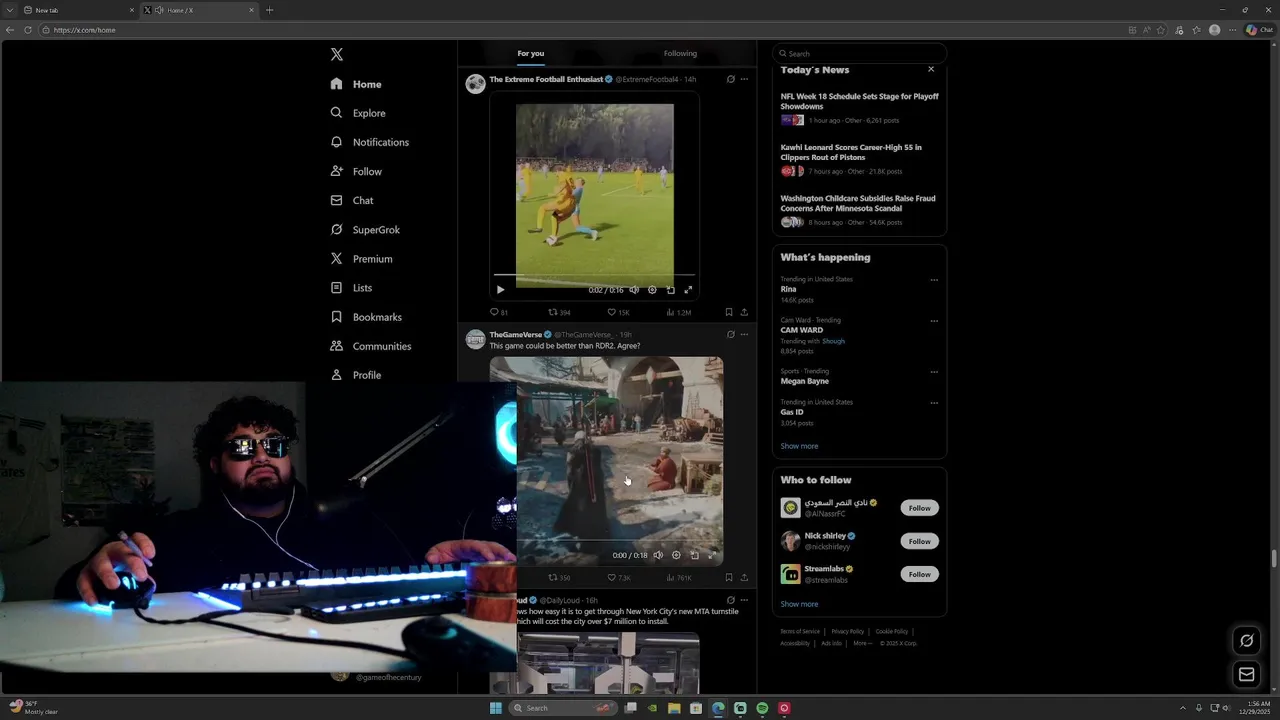Show more under Who to follow
This screenshot has width=1280, height=720.
click(799, 604)
